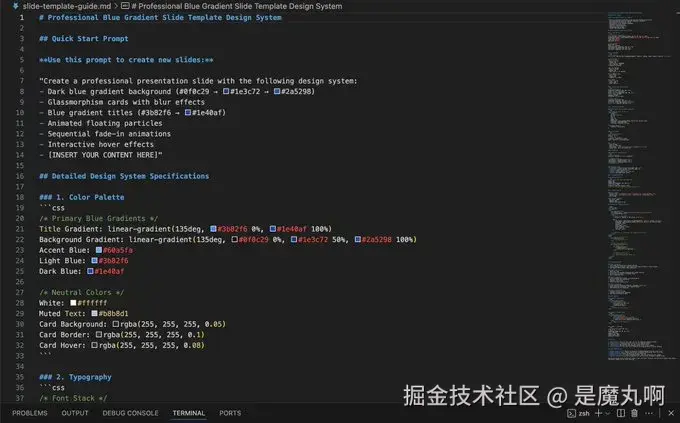This screenshot has height=423, width=680.
Task: Click the heading symbol icon in the breadcrumb
Action: coord(125,6)
